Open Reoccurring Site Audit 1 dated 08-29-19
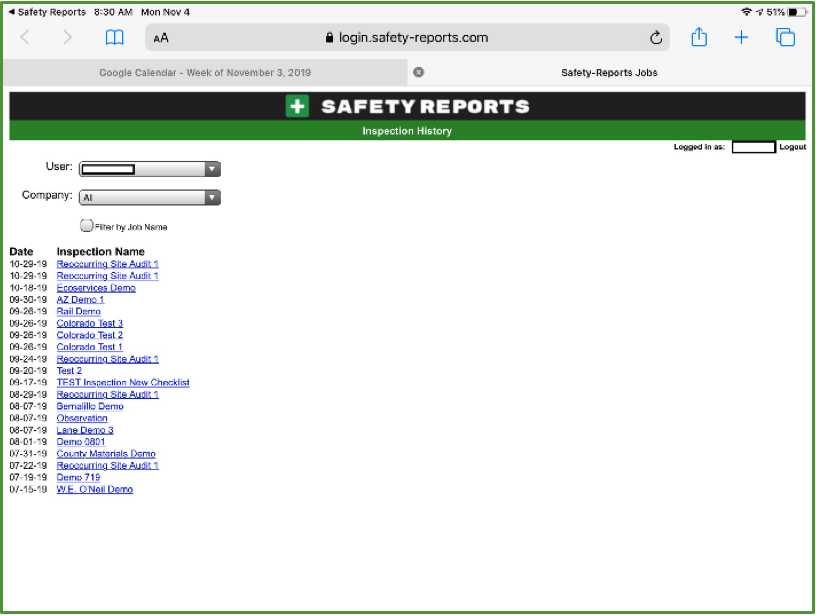The image size is (816, 615). pos(108,394)
